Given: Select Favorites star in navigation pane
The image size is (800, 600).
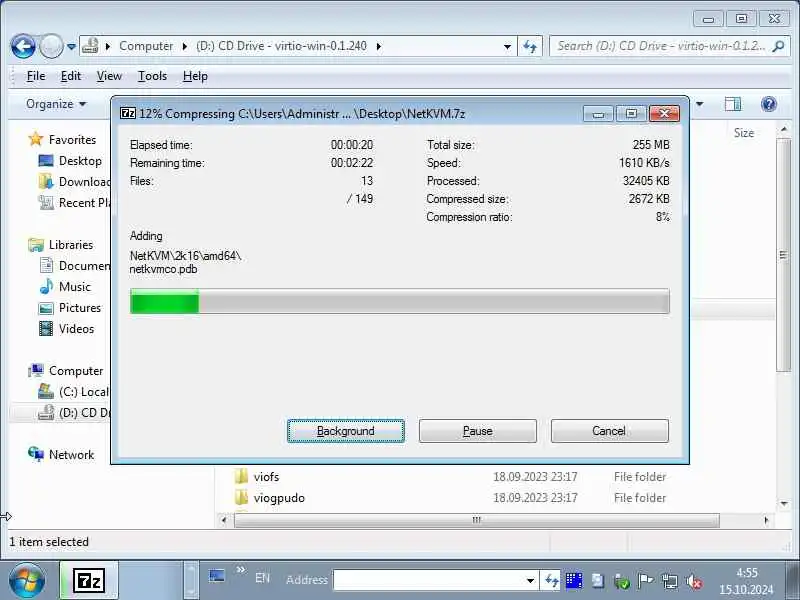Looking at the screenshot, I should (x=36, y=139).
